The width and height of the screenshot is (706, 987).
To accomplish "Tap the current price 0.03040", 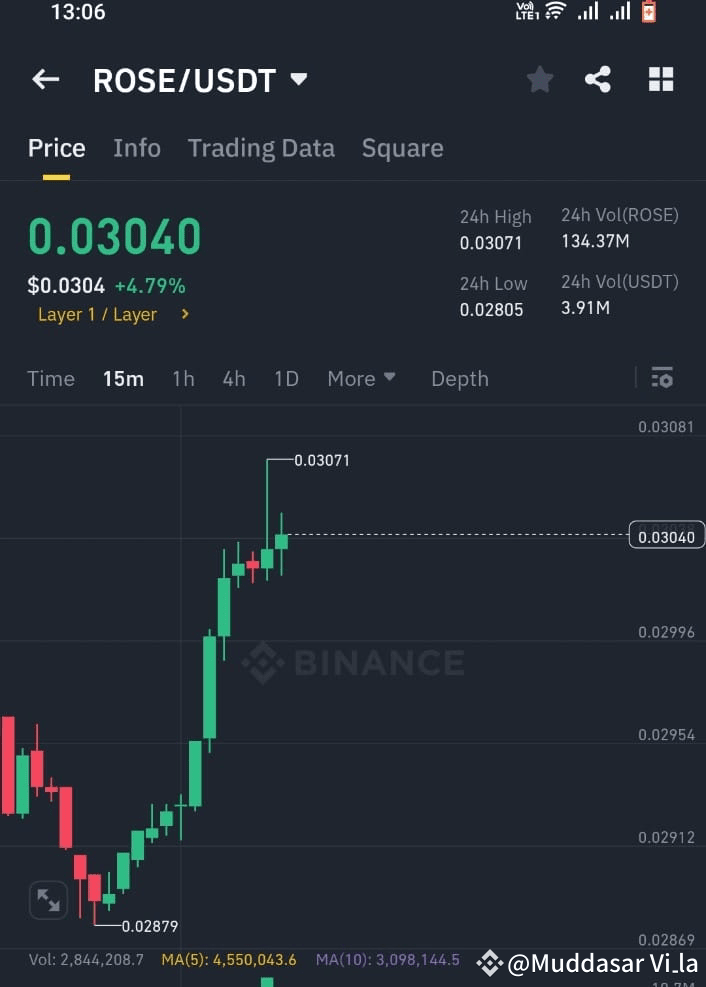I will click(x=115, y=236).
